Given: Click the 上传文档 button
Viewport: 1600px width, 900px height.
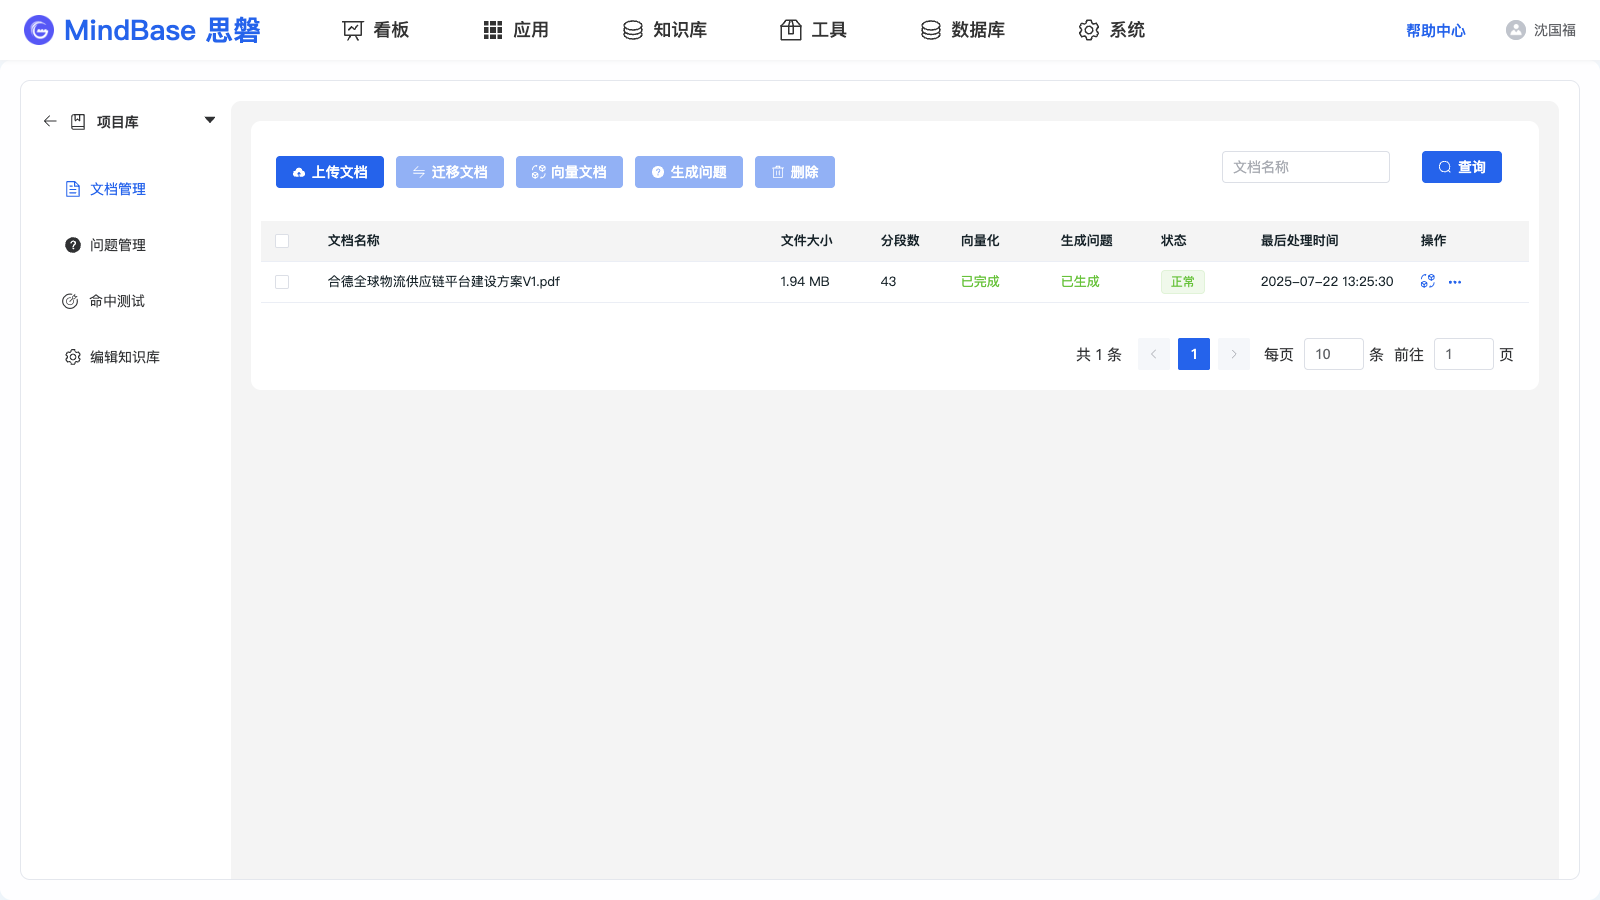Looking at the screenshot, I should [x=330, y=172].
